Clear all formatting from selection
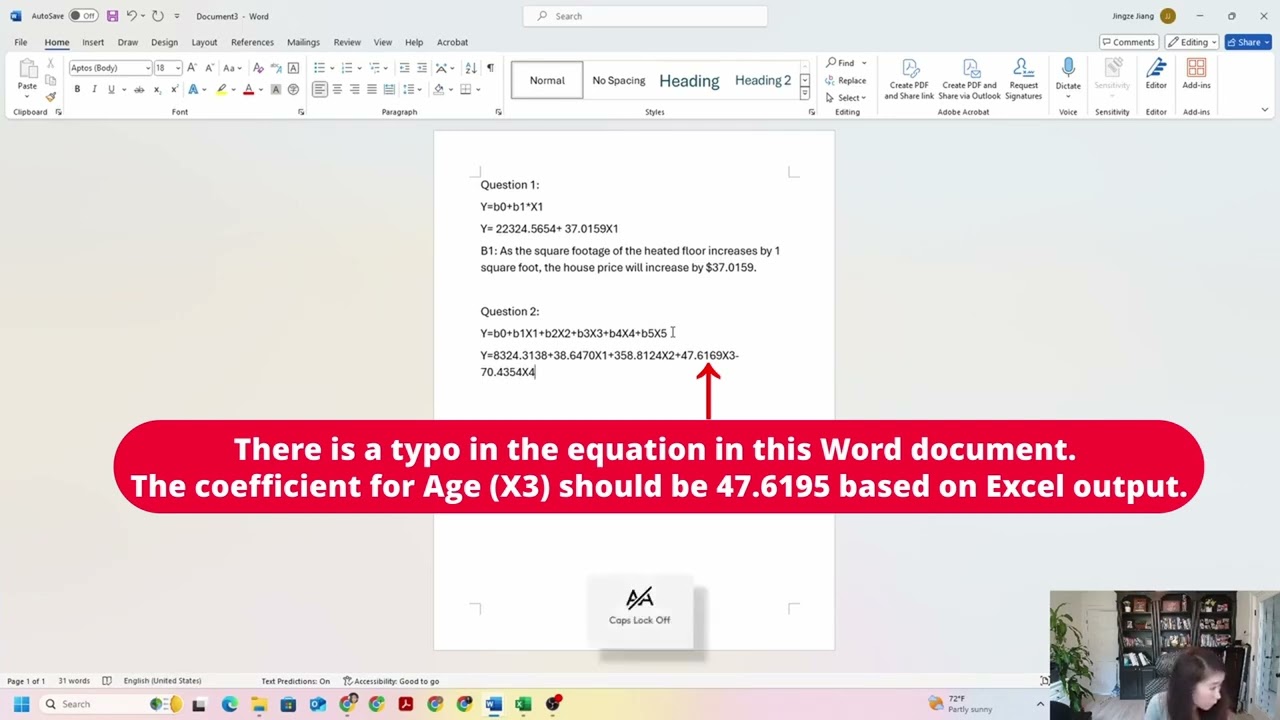Viewport: 1280px width, 720px height. click(x=258, y=68)
